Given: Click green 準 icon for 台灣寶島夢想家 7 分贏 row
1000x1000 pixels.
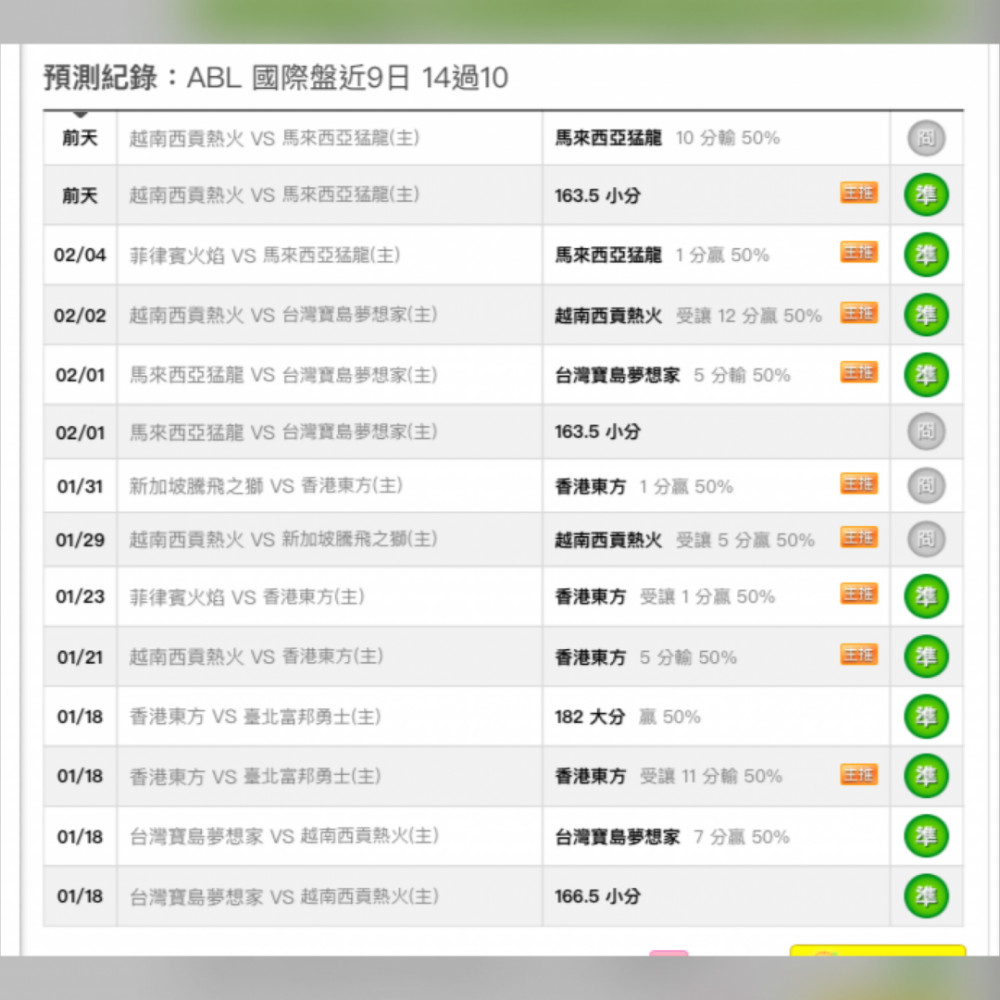Looking at the screenshot, I should (926, 836).
